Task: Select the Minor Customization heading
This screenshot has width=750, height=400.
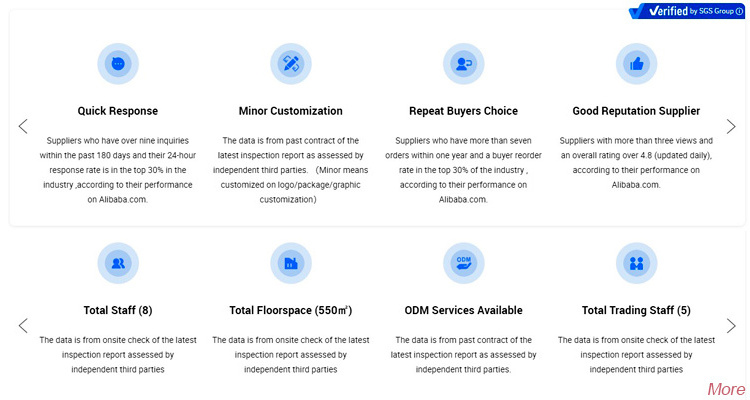Action: [x=291, y=111]
